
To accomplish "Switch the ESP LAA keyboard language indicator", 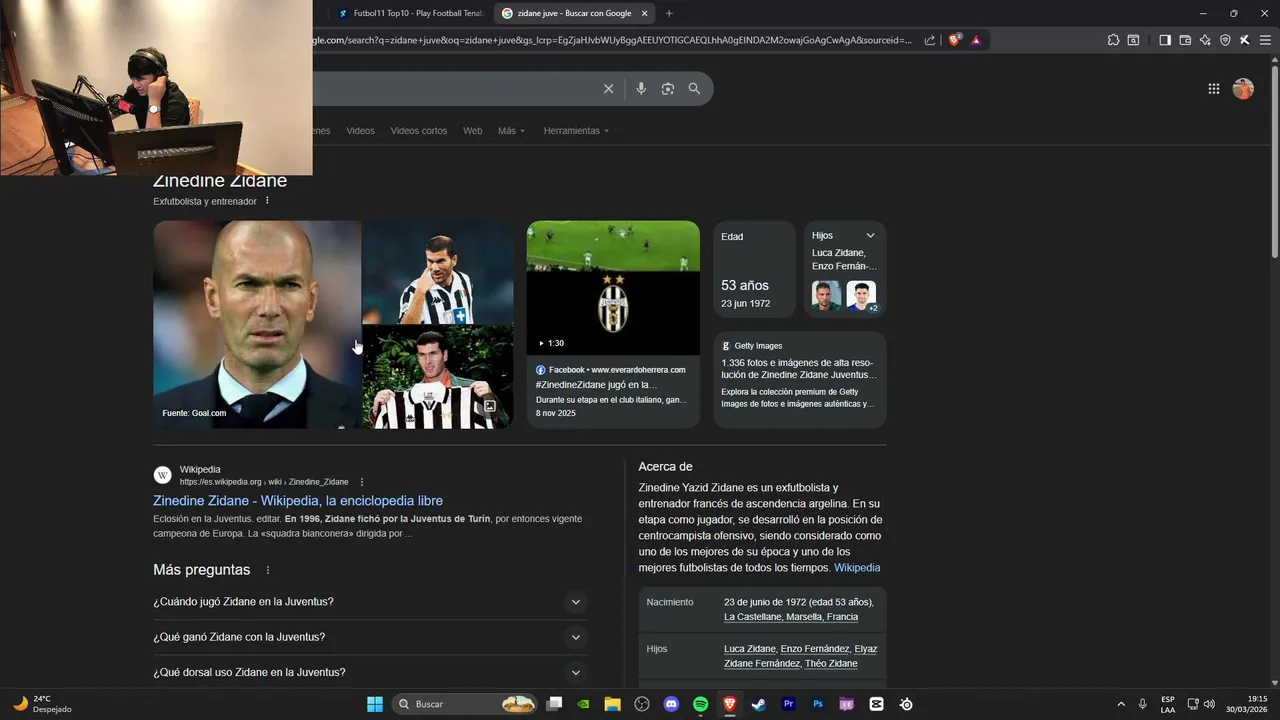I will [x=1168, y=704].
